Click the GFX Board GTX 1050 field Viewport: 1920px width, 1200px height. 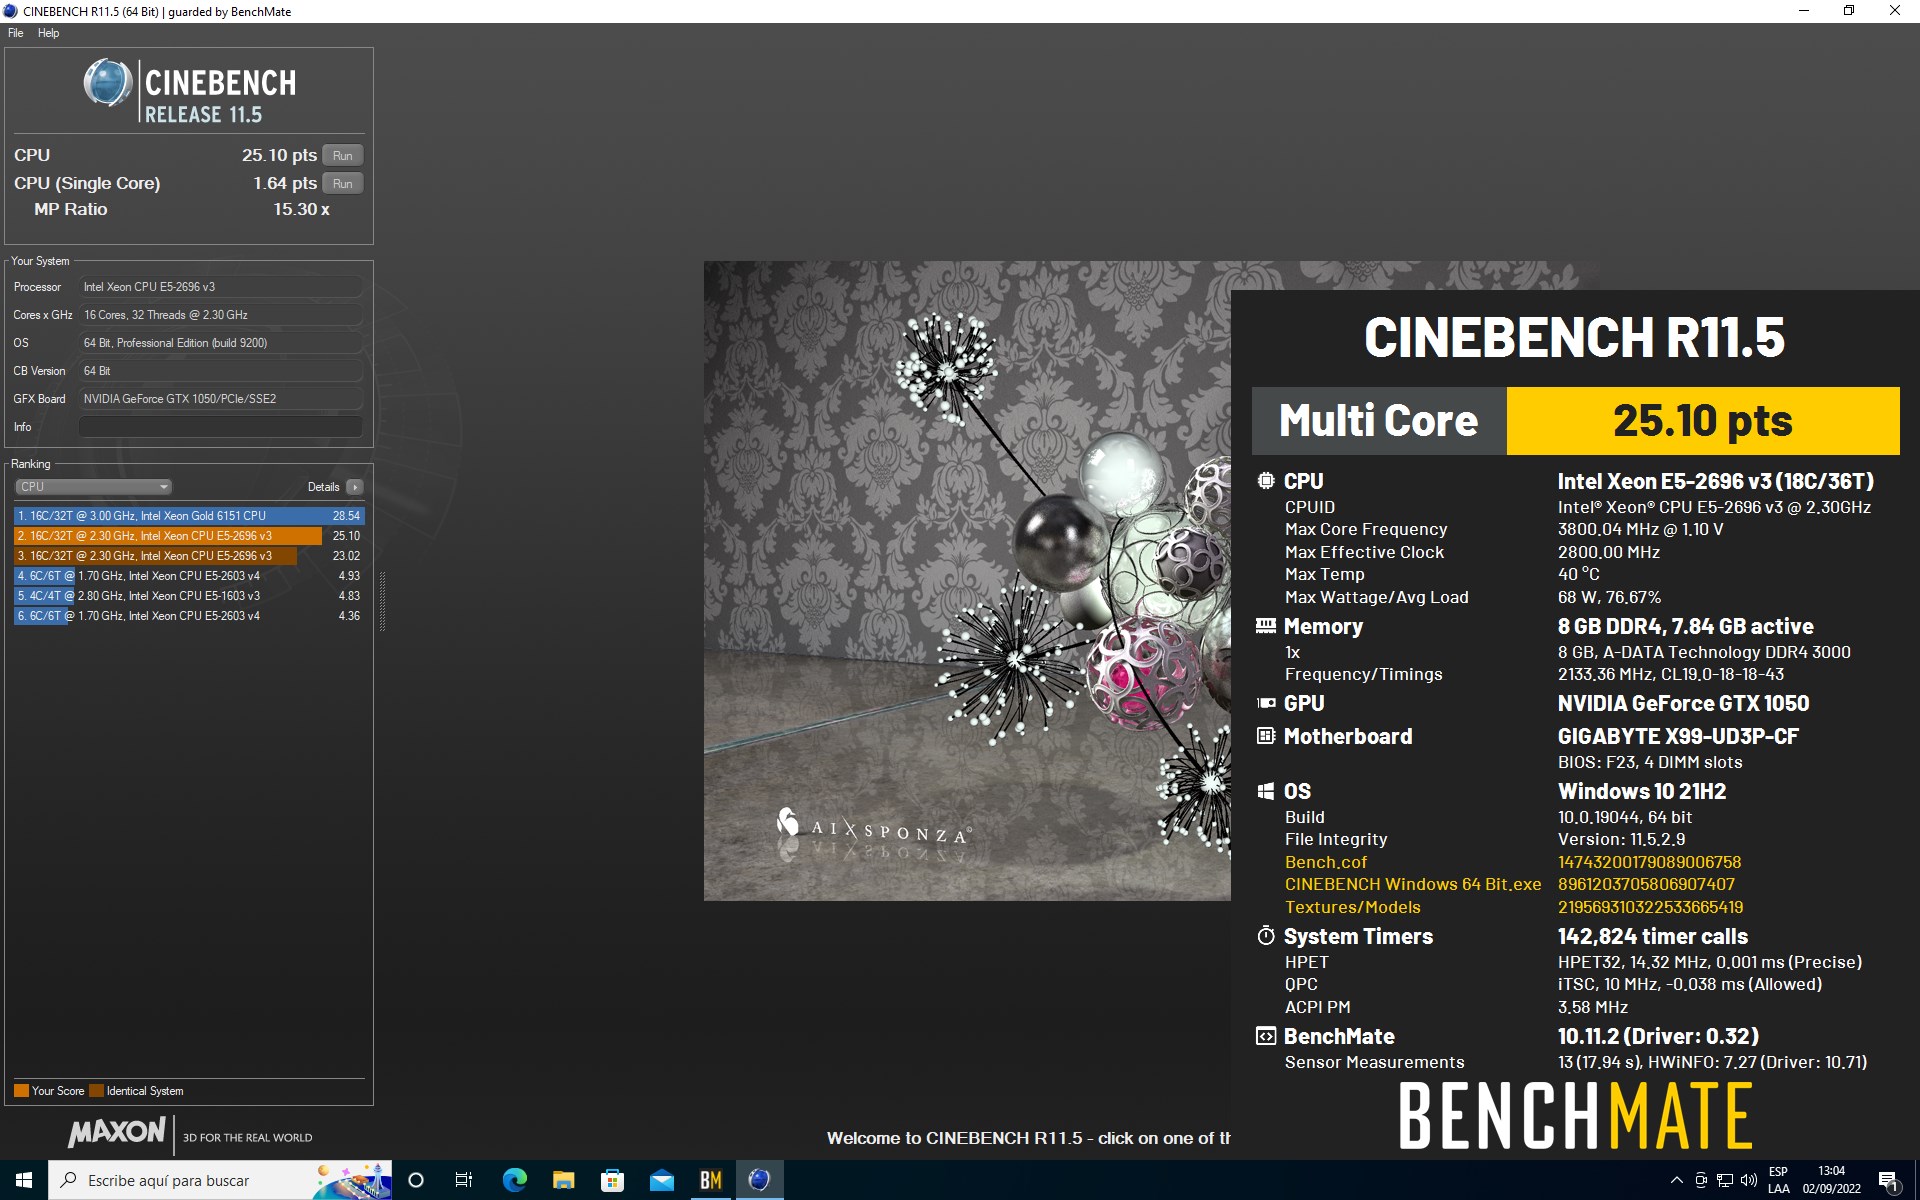[221, 399]
